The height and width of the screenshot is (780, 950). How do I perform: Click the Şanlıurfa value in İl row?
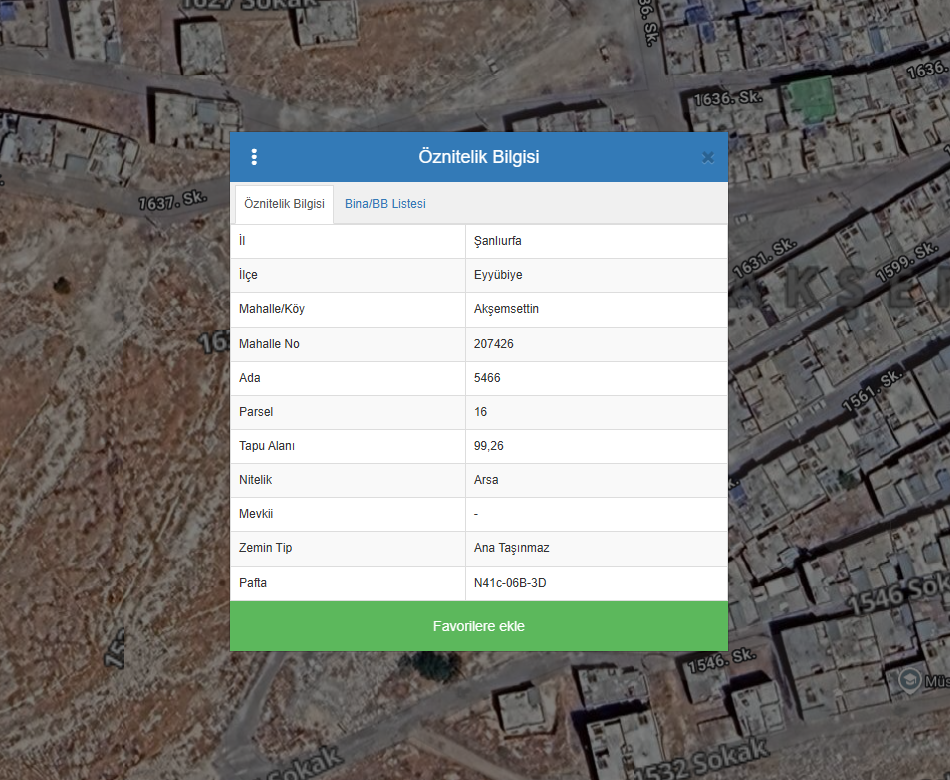(x=498, y=241)
